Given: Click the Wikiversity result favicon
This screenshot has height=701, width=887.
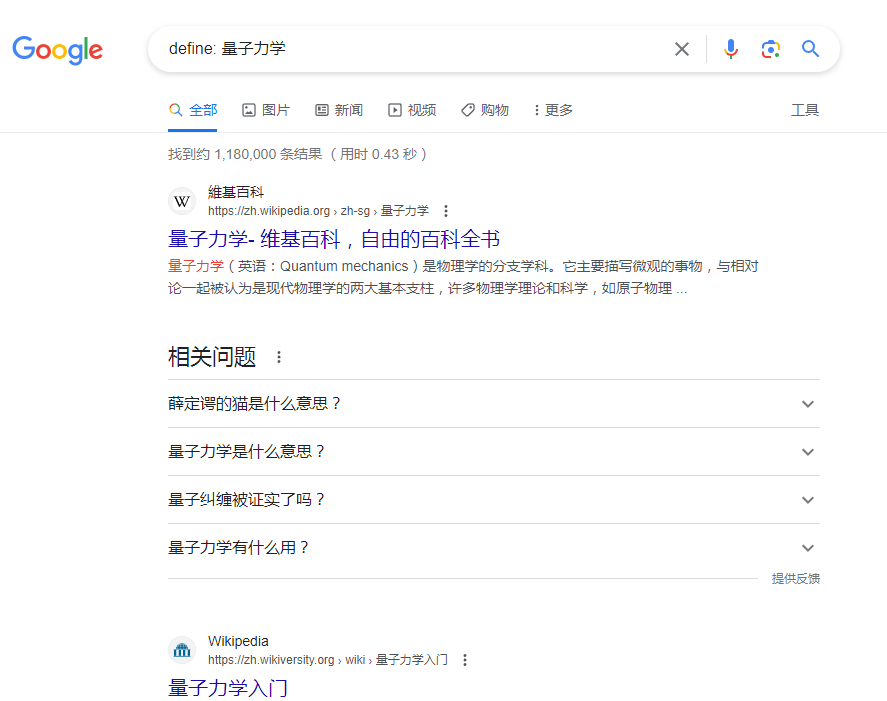Looking at the screenshot, I should pyautogui.click(x=182, y=651).
